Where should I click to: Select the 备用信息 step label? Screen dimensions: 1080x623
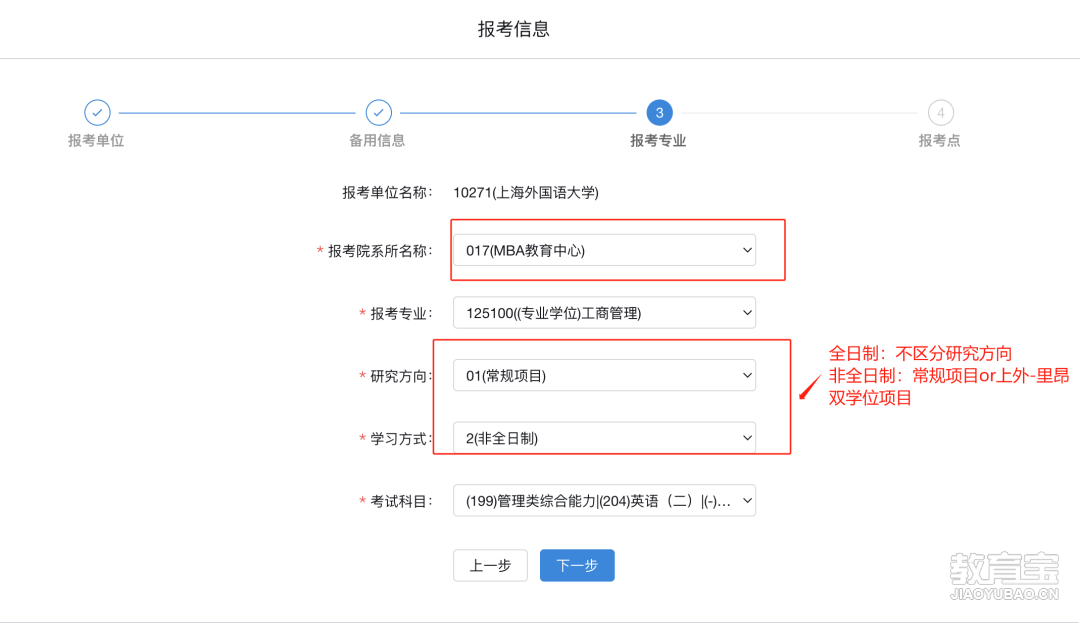[377, 140]
